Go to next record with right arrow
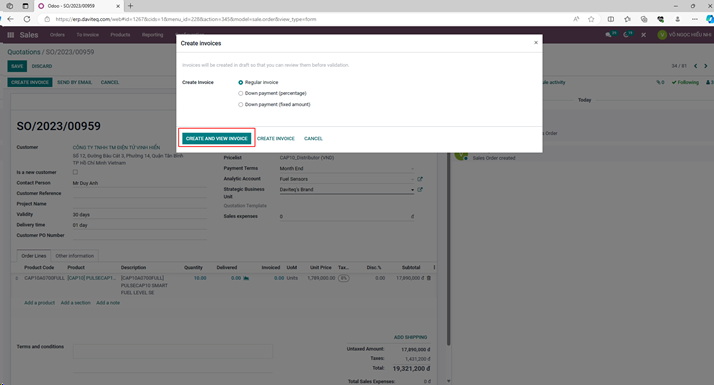This screenshot has width=714, height=385. 706,66
